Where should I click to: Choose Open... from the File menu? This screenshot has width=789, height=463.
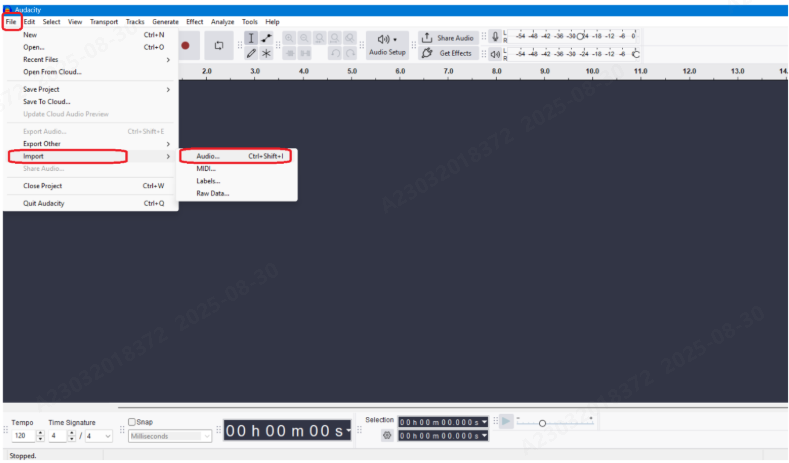(91, 47)
